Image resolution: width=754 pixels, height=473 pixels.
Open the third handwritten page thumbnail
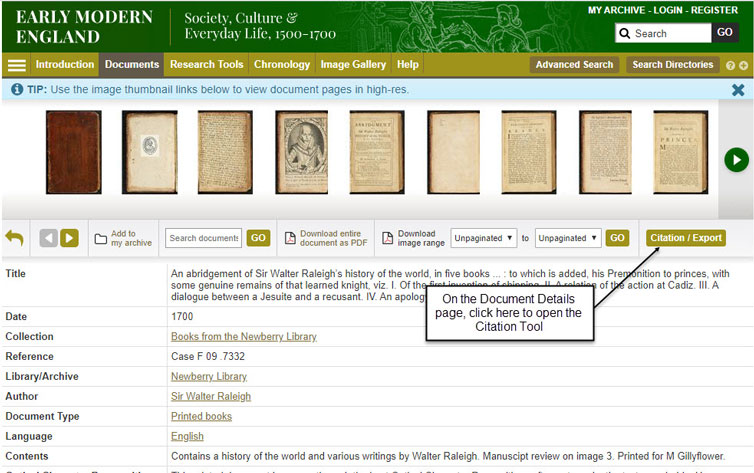coord(225,152)
